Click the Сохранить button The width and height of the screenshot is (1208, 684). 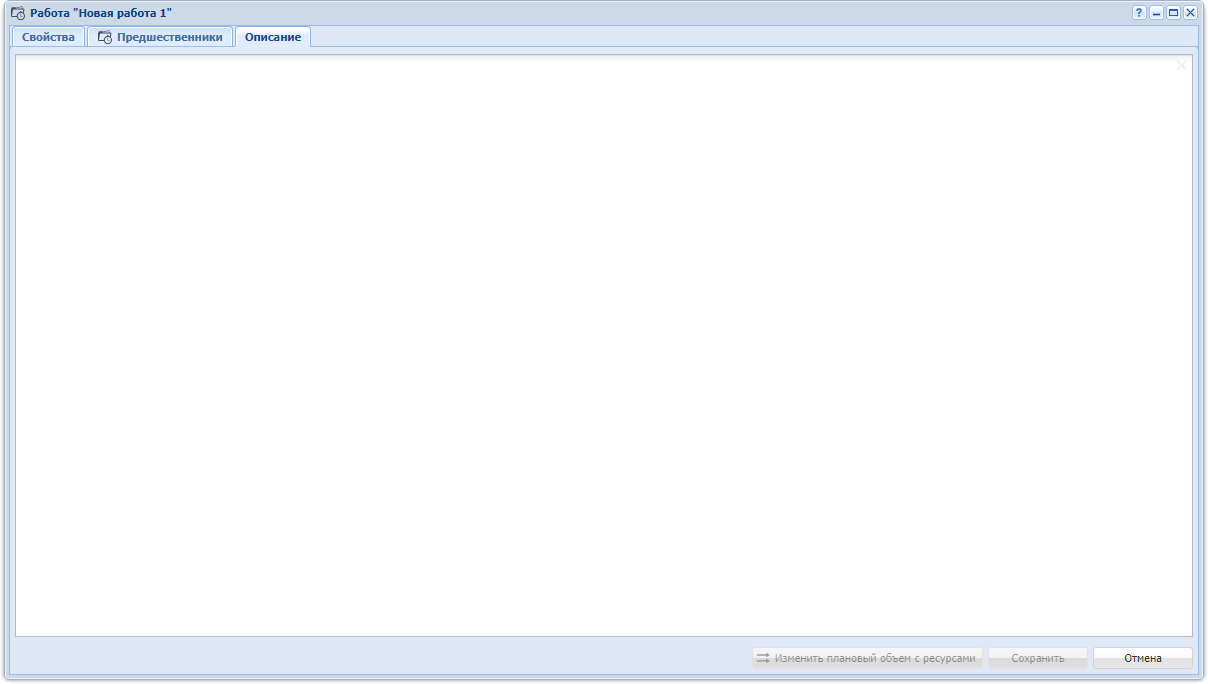click(1038, 658)
